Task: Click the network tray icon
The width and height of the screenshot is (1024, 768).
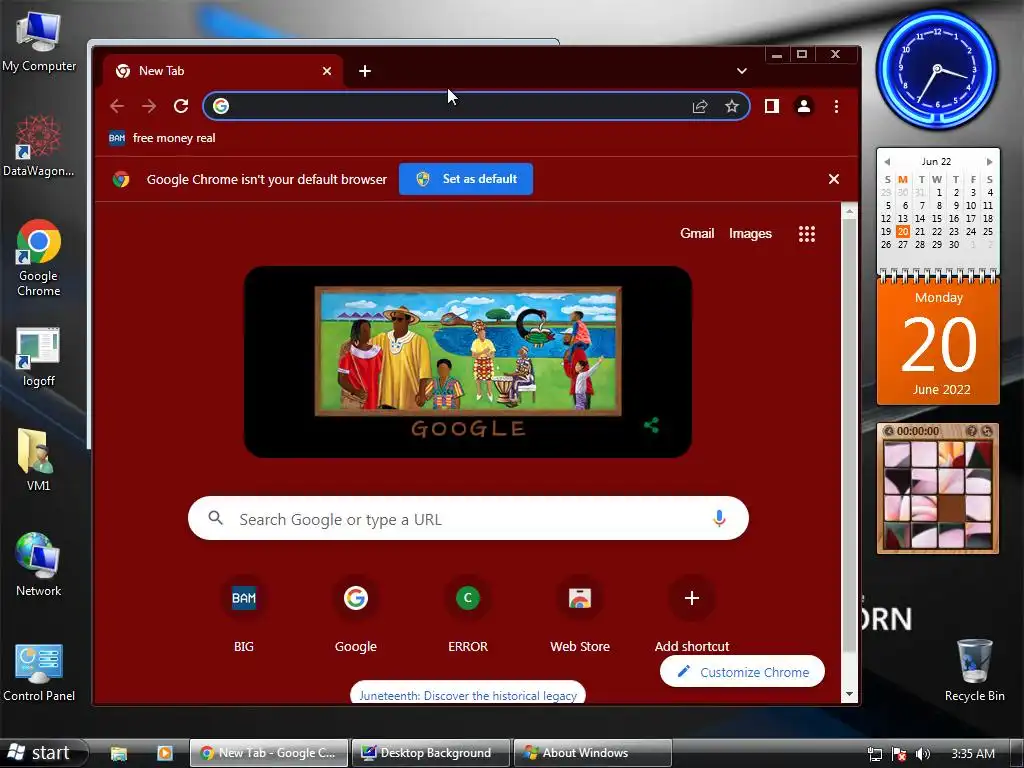Action: [874, 754]
